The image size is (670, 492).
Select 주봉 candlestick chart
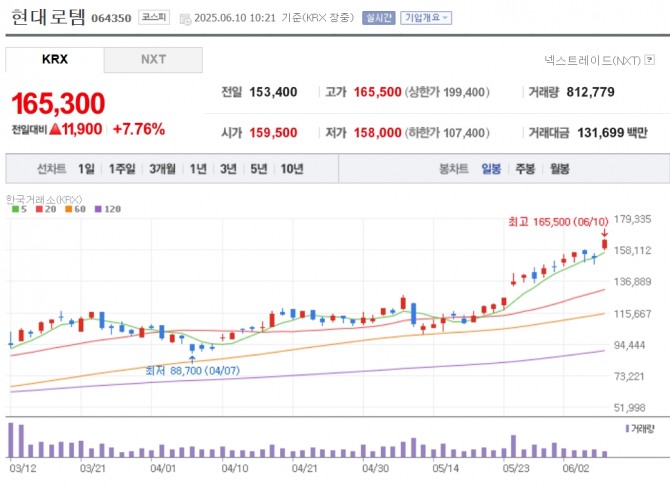(525, 169)
